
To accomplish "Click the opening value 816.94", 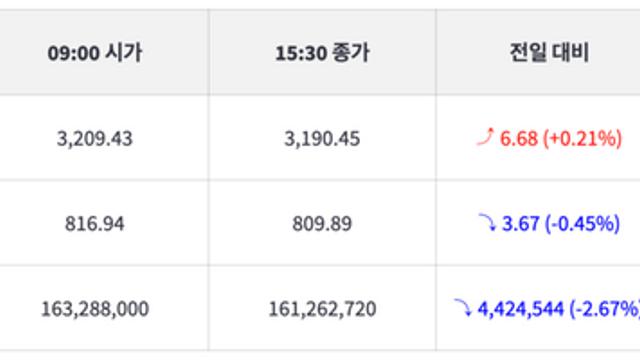I will pyautogui.click(x=95, y=224).
